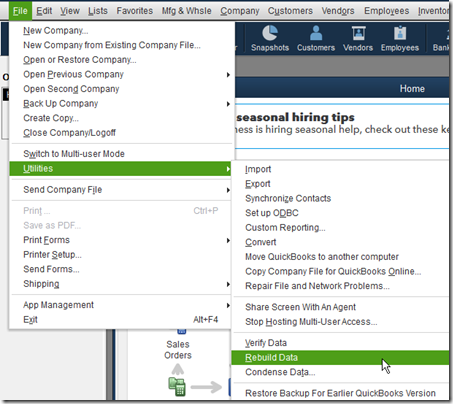Click the calculator-and-invoice icon below Sales Orders
Image resolution: width=453 pixels, height=404 pixels.
[177, 387]
